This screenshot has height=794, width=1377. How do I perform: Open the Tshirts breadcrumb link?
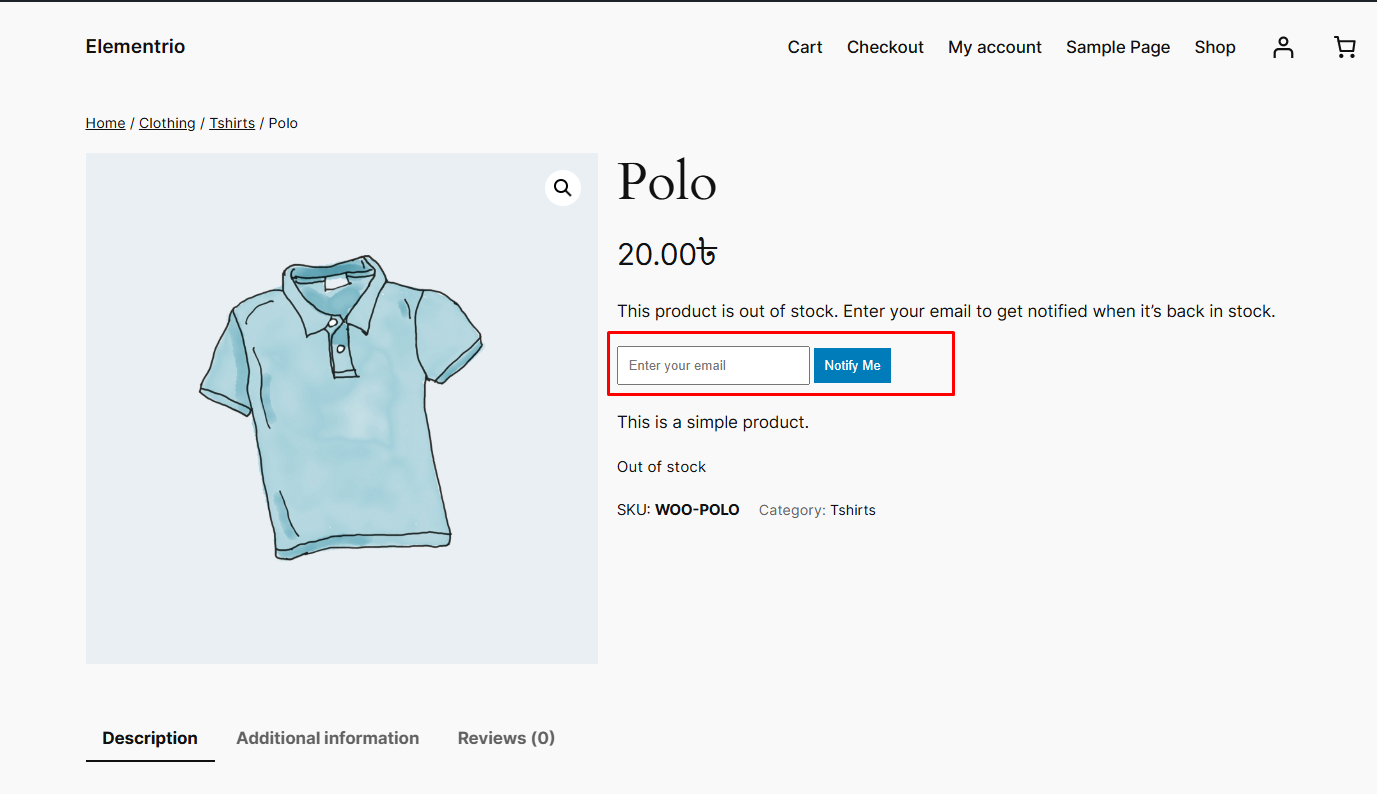[x=232, y=123]
